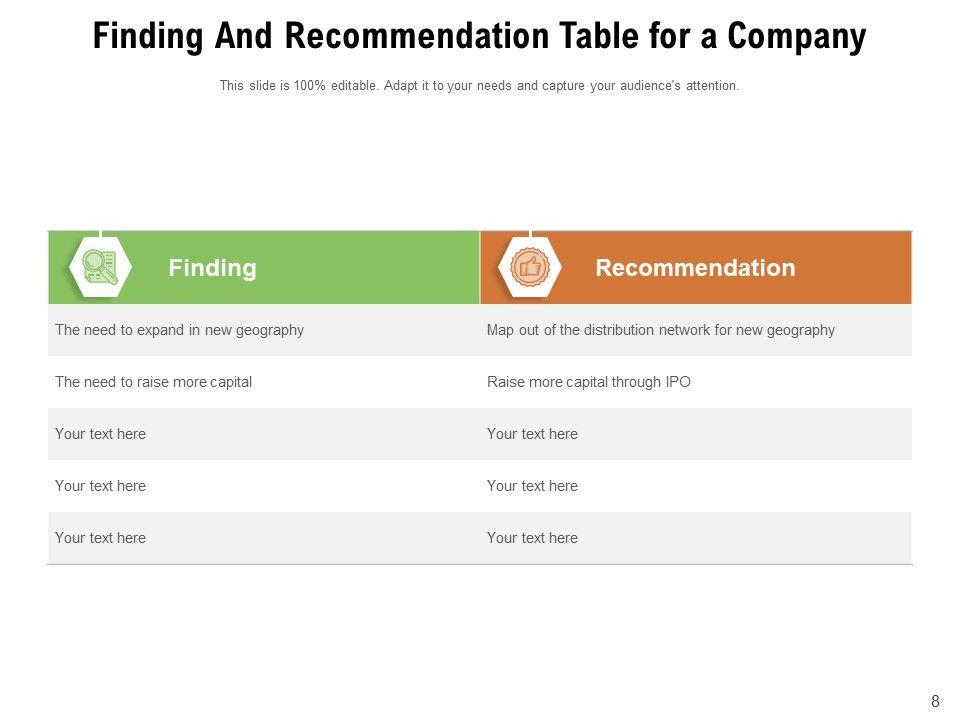Viewport: 960px width, 720px height.
Task: Select second 'Your text here' under Finding
Action: [100, 486]
